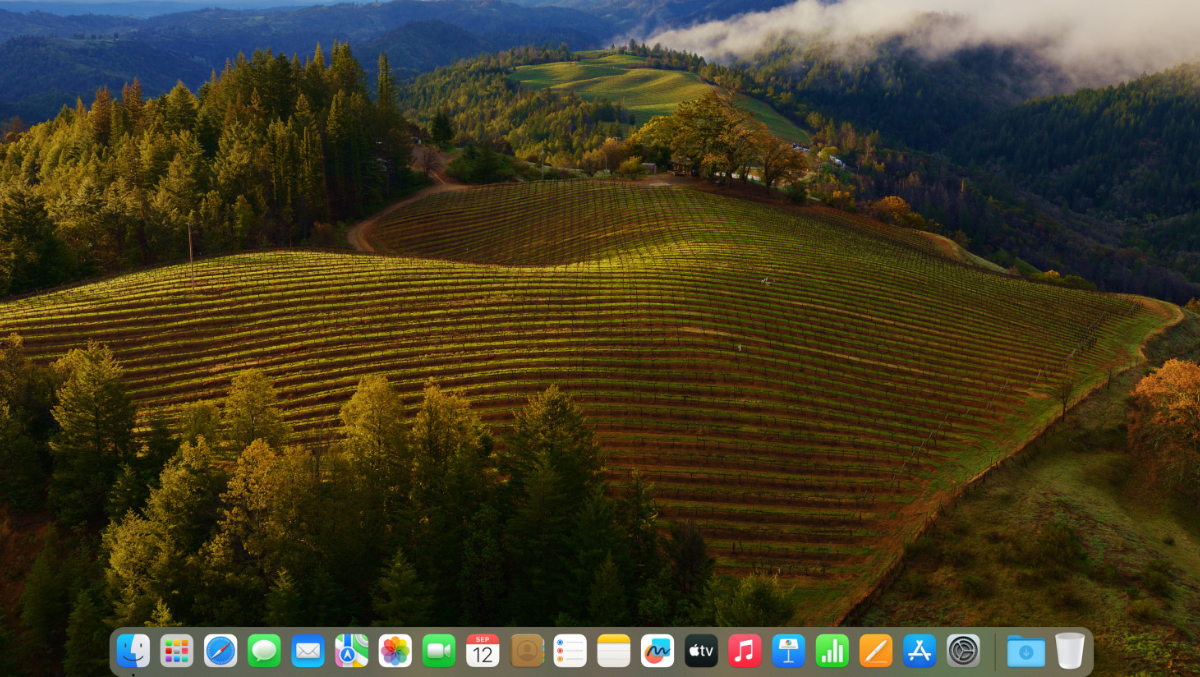The image size is (1200, 677).
Task: Open the Reminders app
Action: (570, 651)
